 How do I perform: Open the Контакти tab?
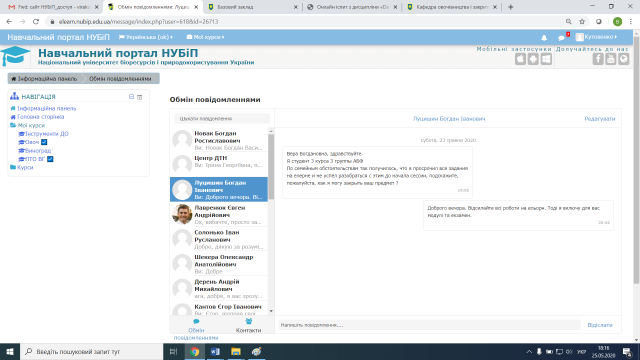click(248, 326)
